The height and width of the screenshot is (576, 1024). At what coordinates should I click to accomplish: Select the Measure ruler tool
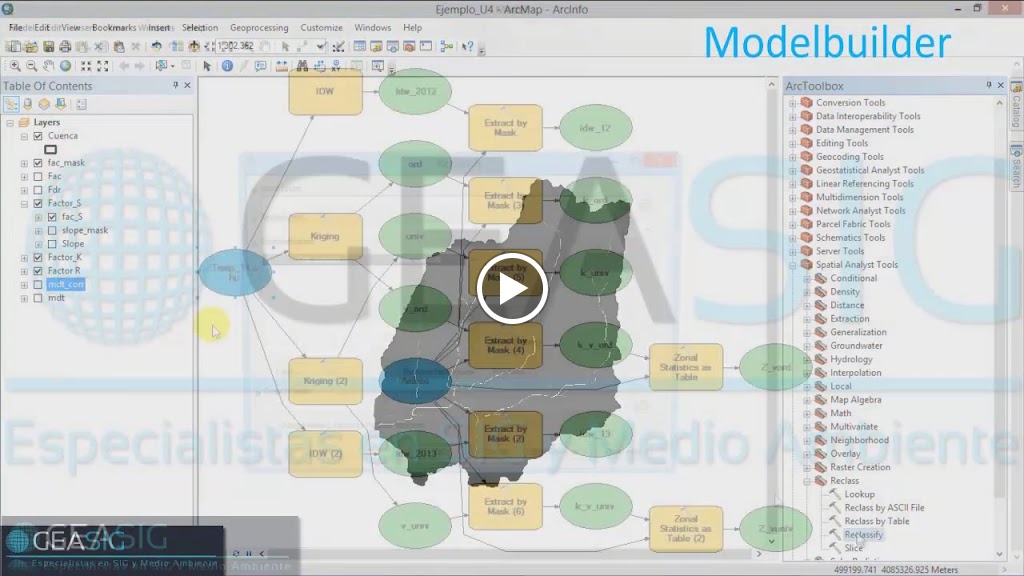tap(281, 66)
